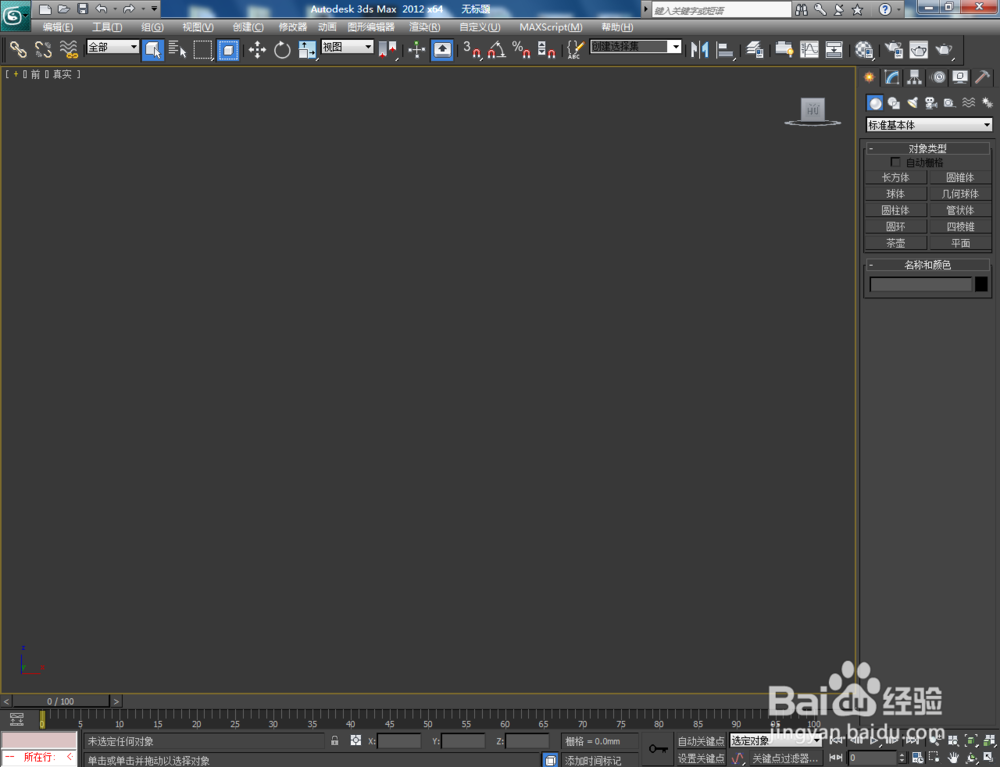1000x767 pixels.
Task: Click the Align tool icon
Action: coord(725,50)
